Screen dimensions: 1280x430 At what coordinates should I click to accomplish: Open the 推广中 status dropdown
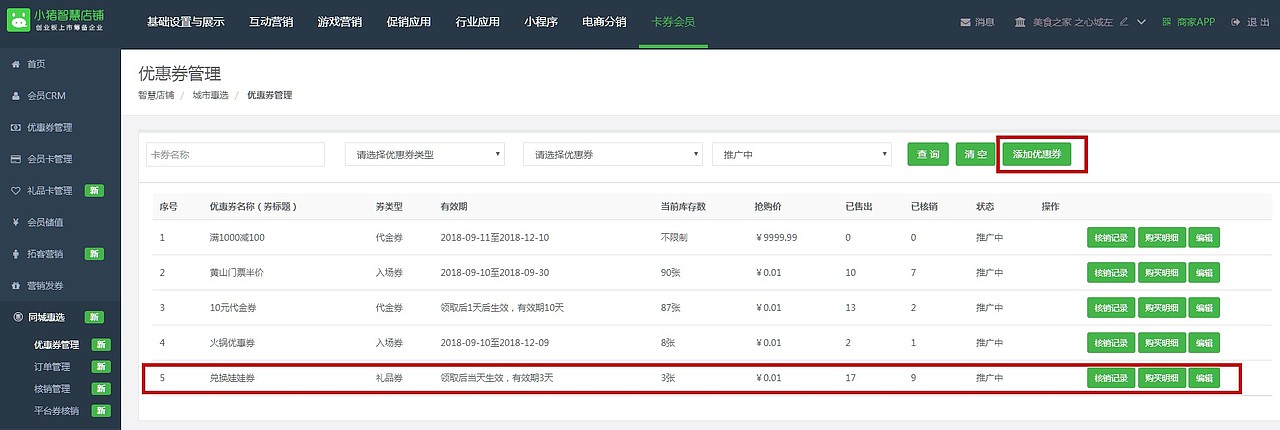pos(801,155)
